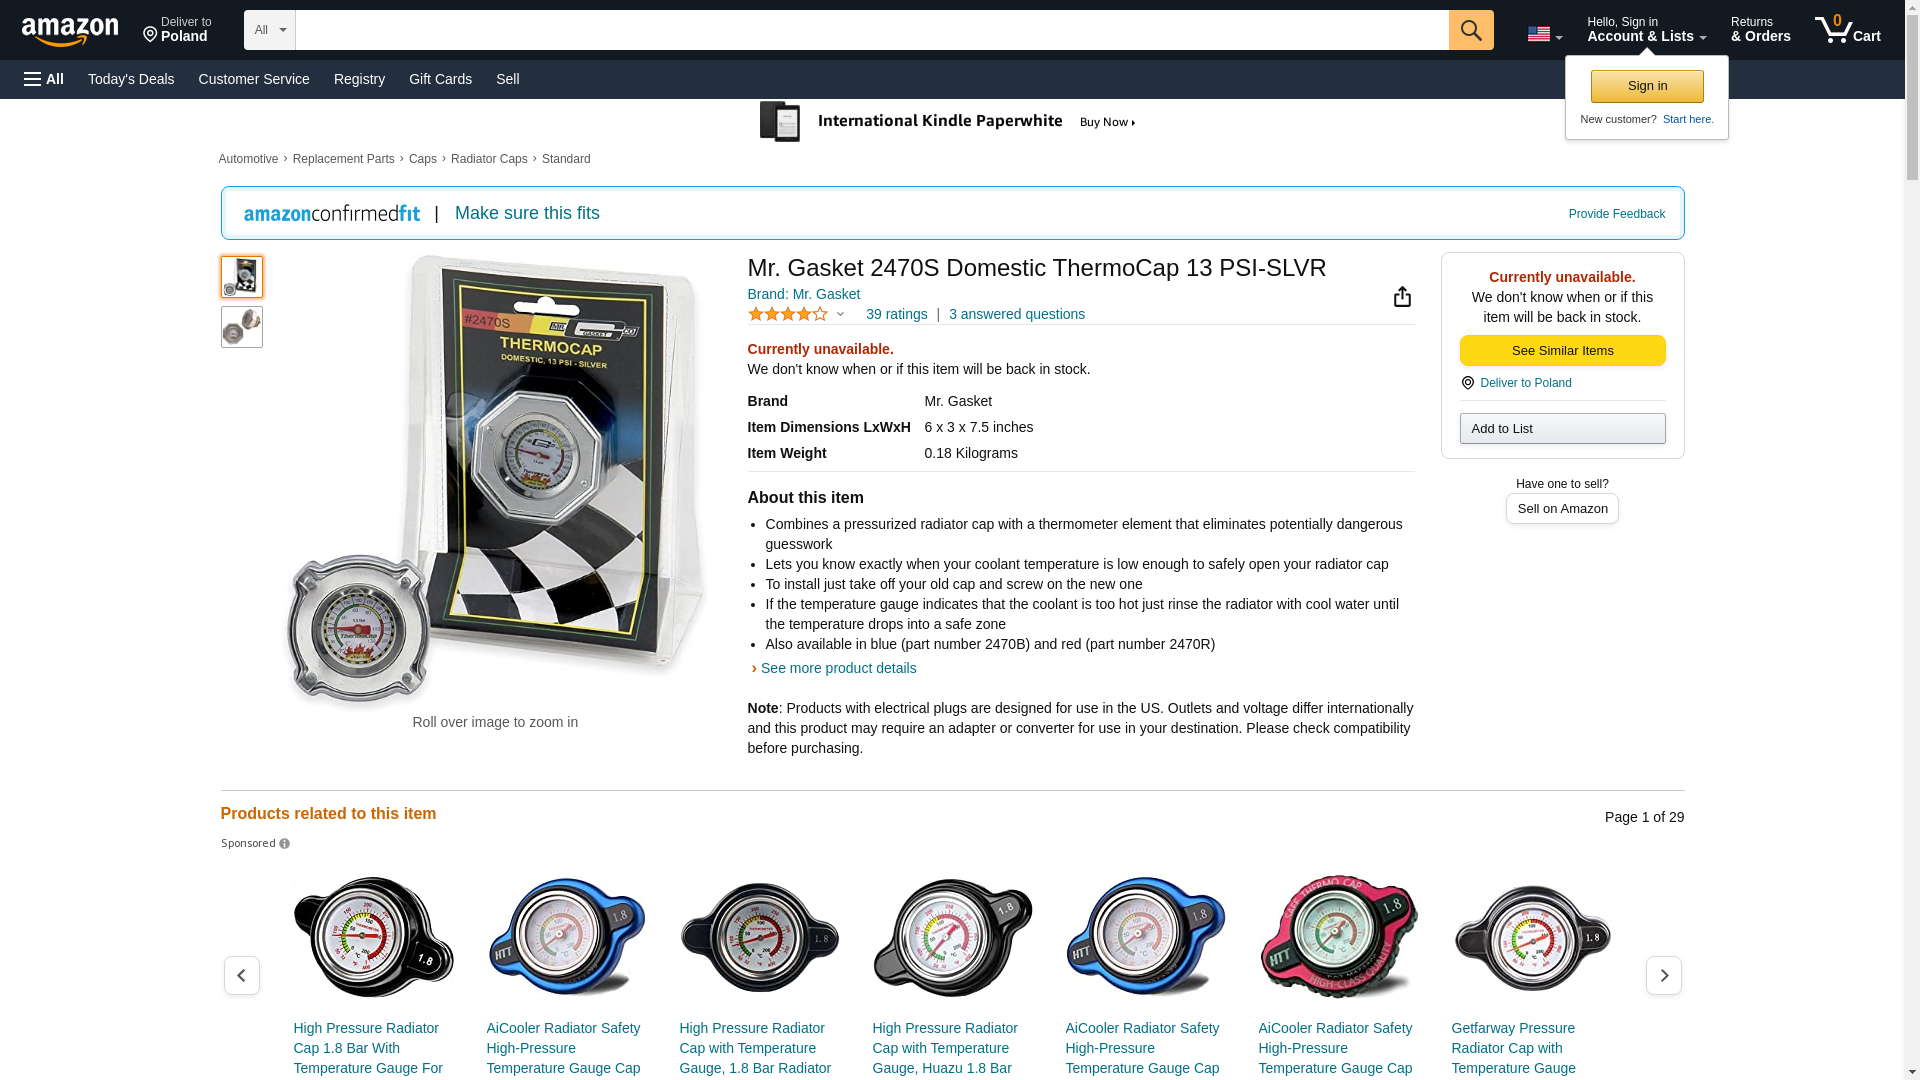Click See Similar Items button
The width and height of the screenshot is (1920, 1080).
1562,350
